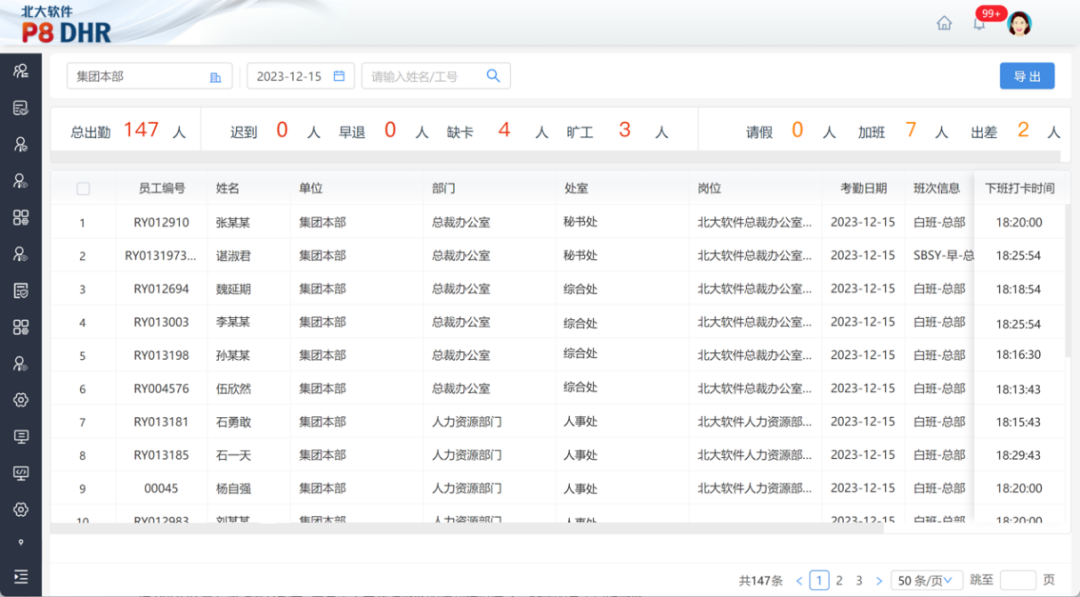Toggle the select-all checkbox in table header
Viewport: 1080px width, 597px height.
[x=83, y=188]
